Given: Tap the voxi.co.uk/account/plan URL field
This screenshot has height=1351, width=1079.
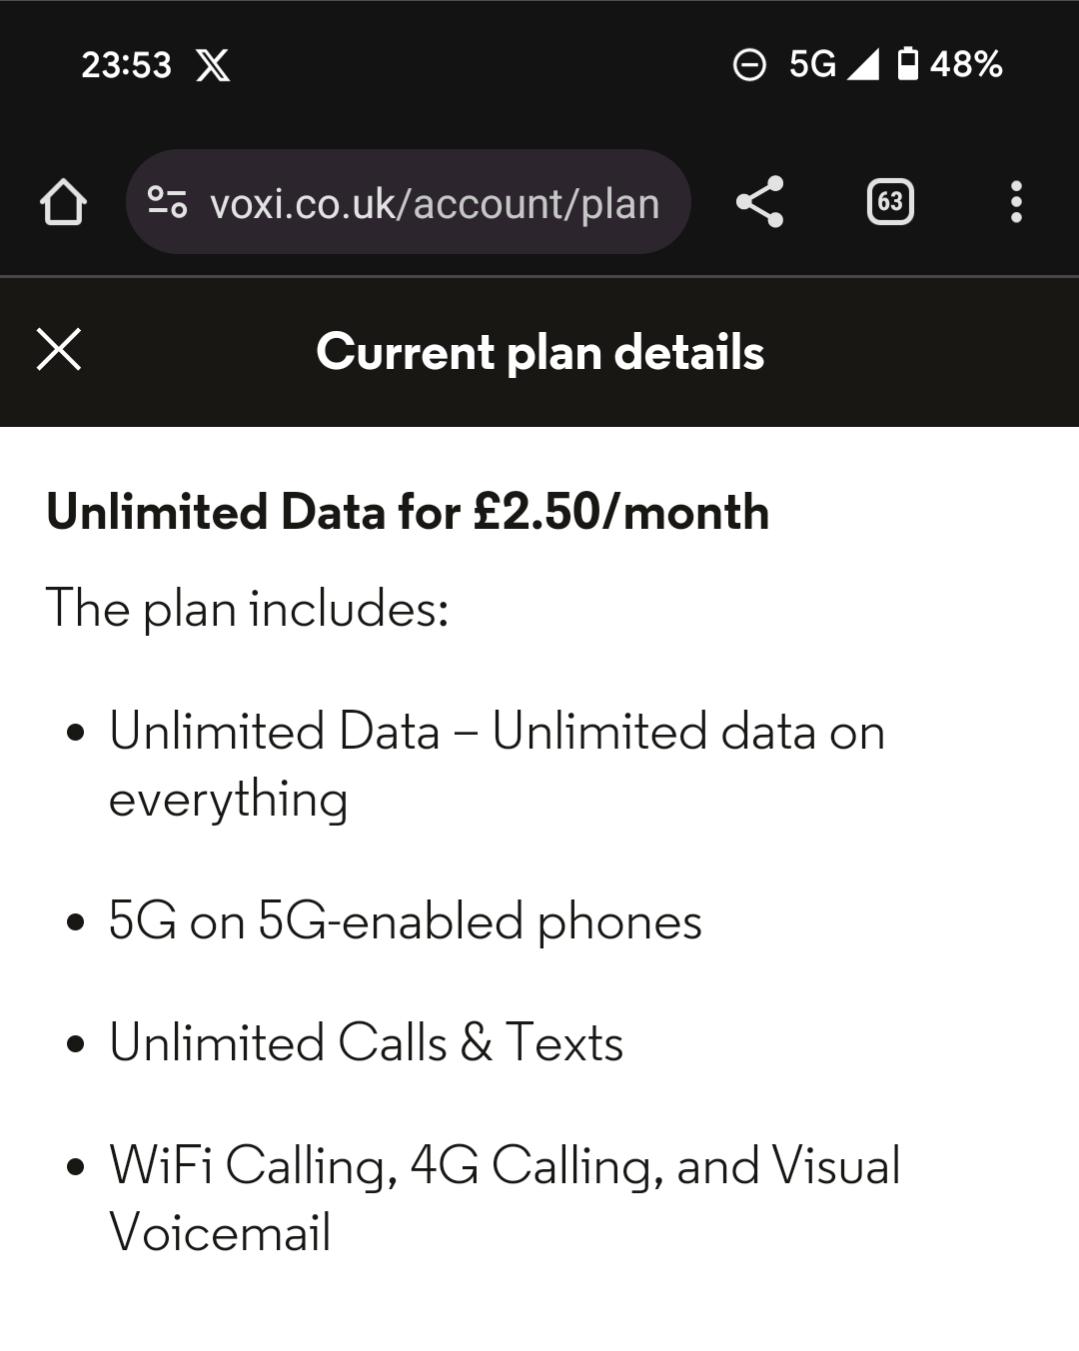Looking at the screenshot, I should click(x=434, y=203).
